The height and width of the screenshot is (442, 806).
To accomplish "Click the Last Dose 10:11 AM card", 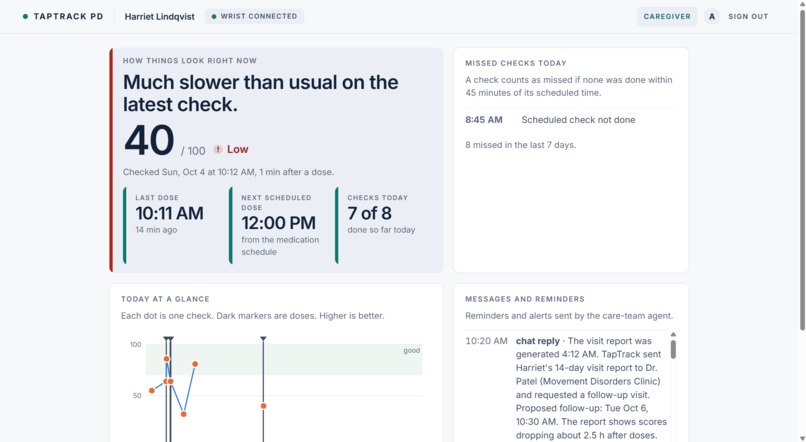I will pyautogui.click(x=172, y=225).
